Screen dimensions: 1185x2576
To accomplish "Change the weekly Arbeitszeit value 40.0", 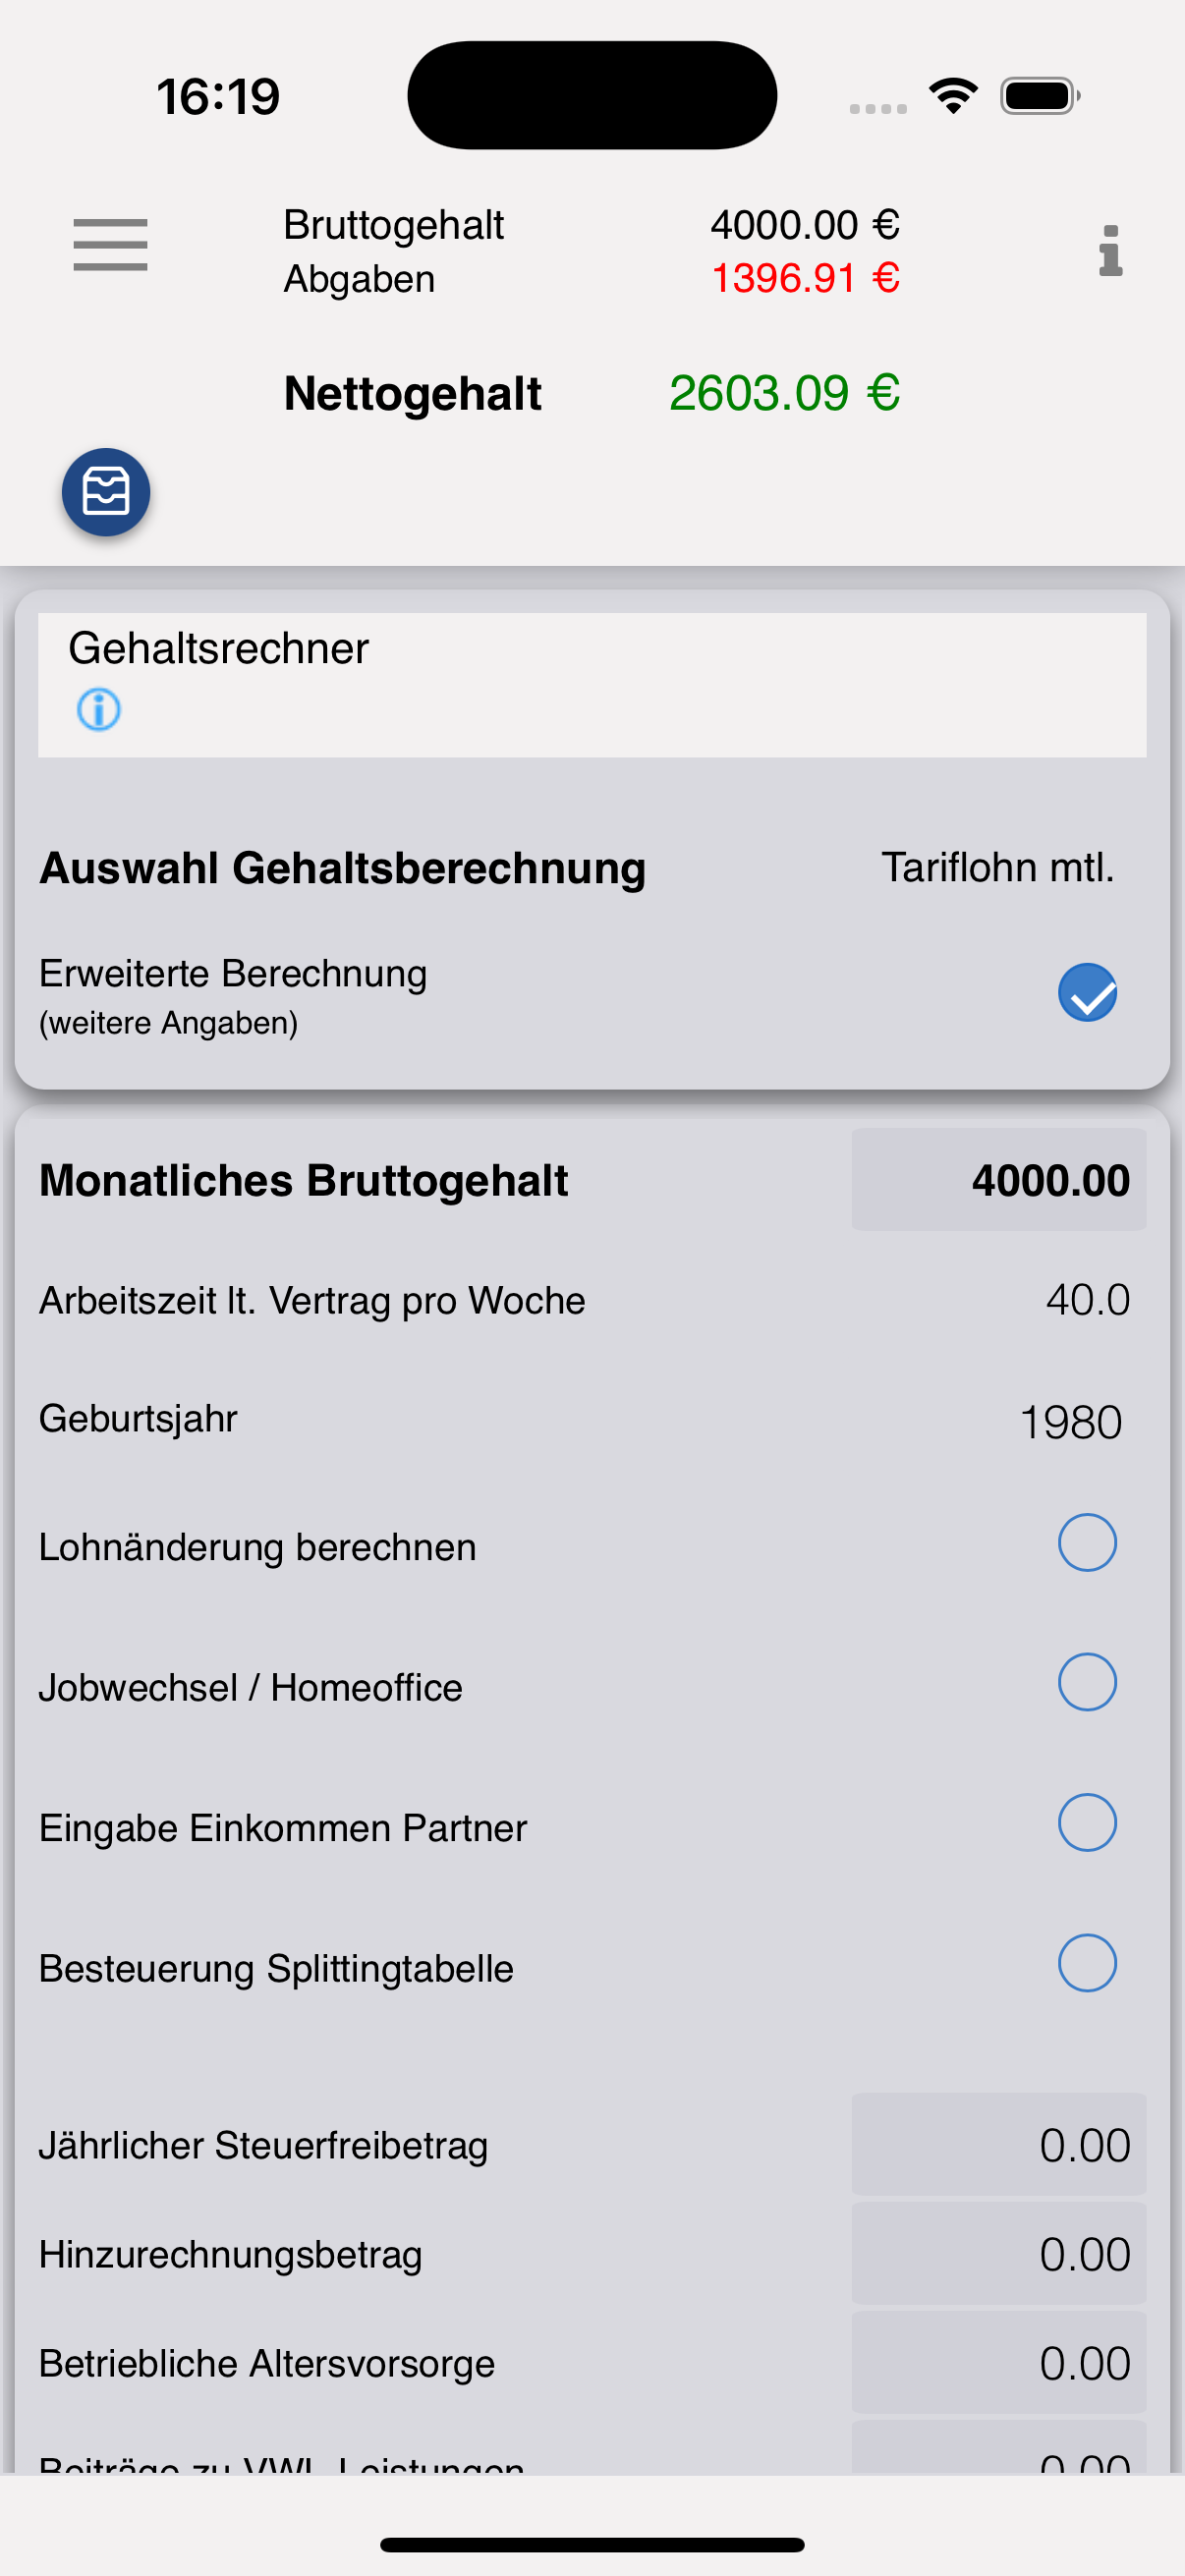I will point(1087,1300).
